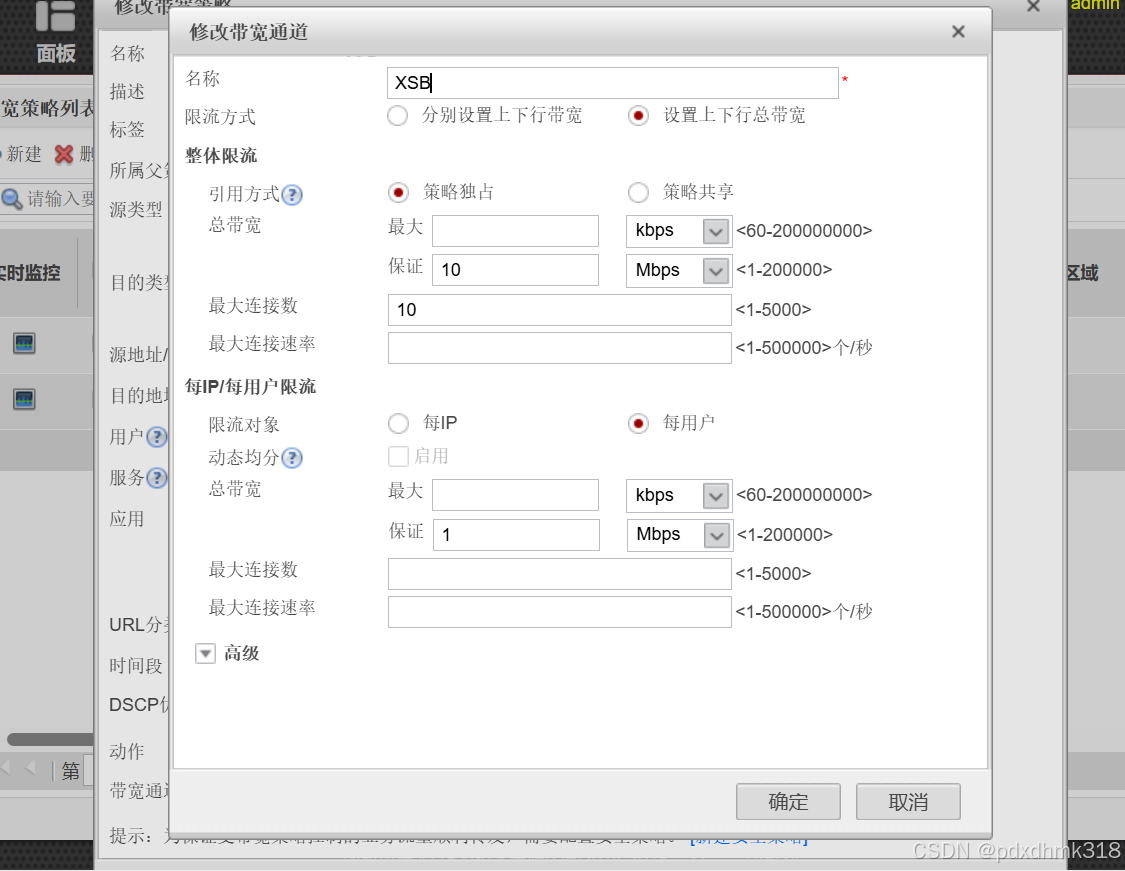The image size is (1125, 871).
Task: Click the per-user 最大连接数 input field
Action: click(560, 574)
